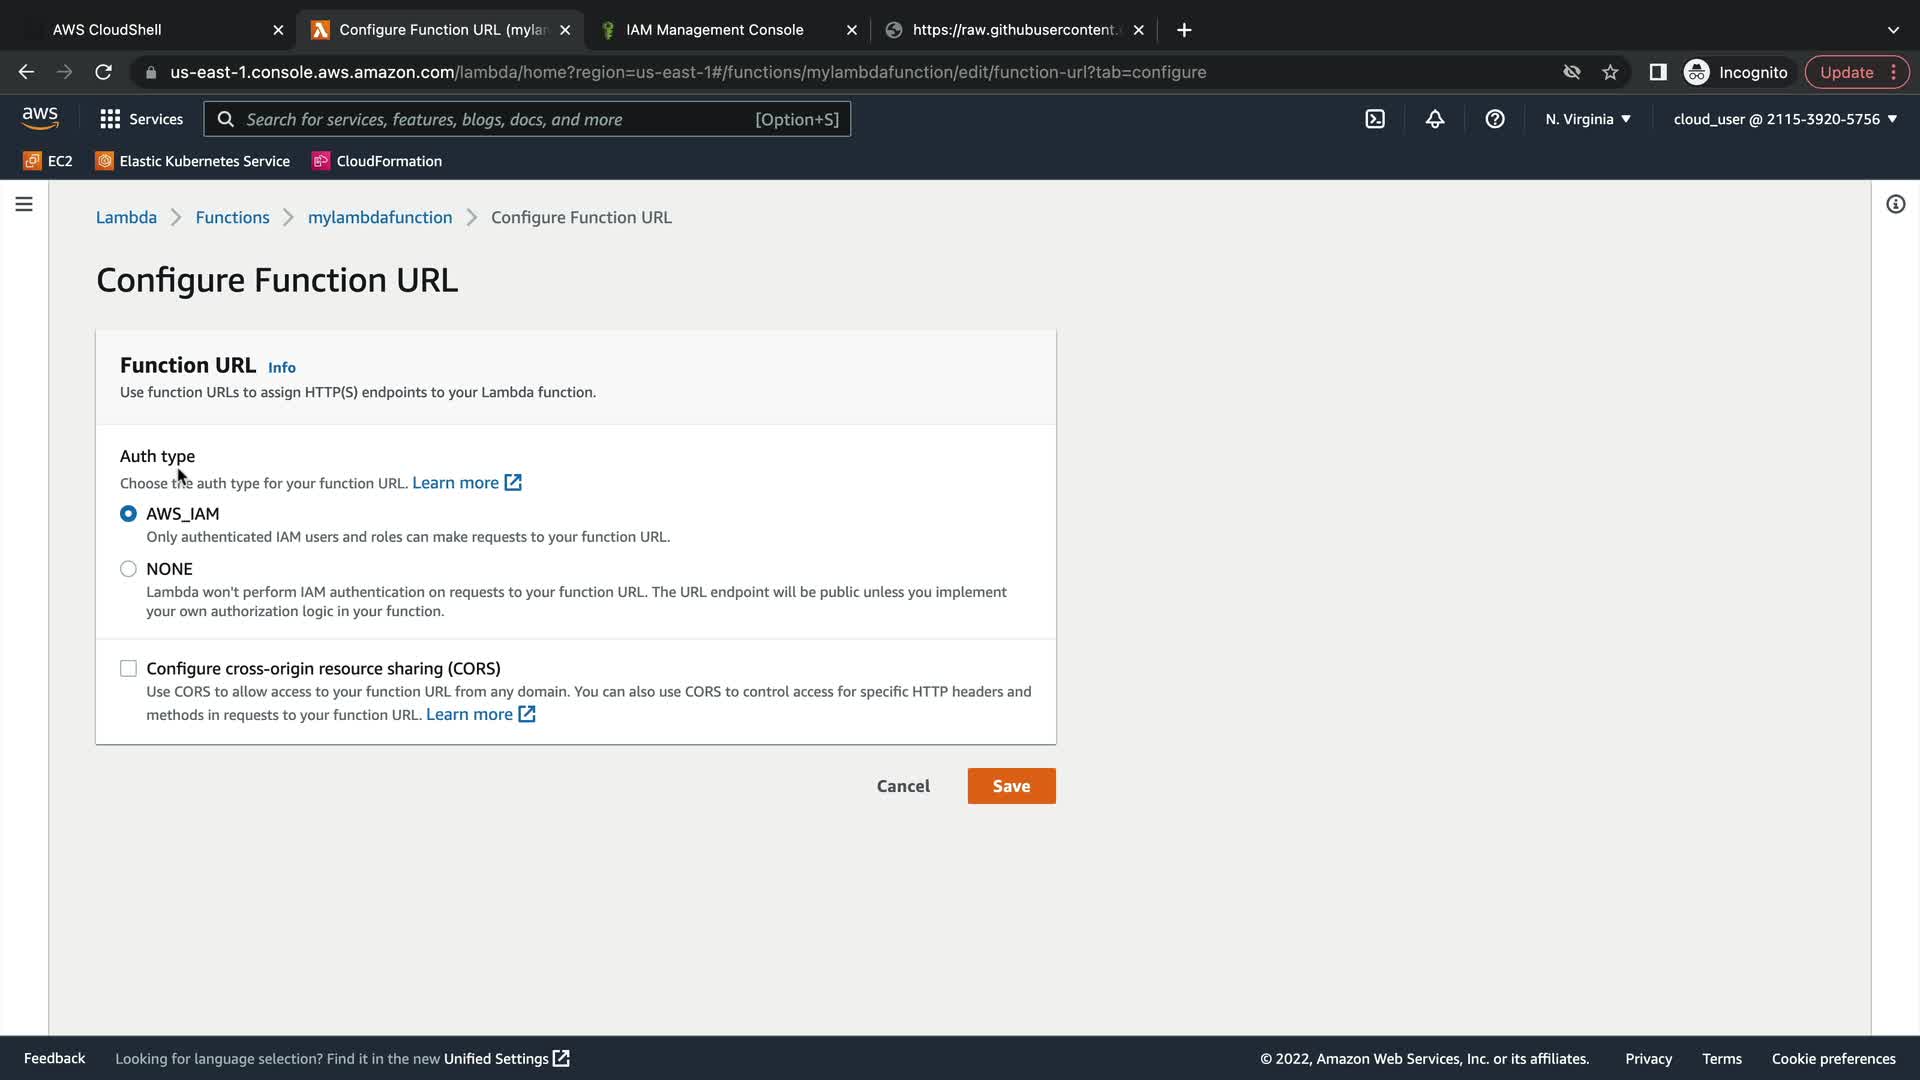Click mylambdafunction breadcrumb link
This screenshot has height=1080, width=1920.
pyautogui.click(x=380, y=217)
